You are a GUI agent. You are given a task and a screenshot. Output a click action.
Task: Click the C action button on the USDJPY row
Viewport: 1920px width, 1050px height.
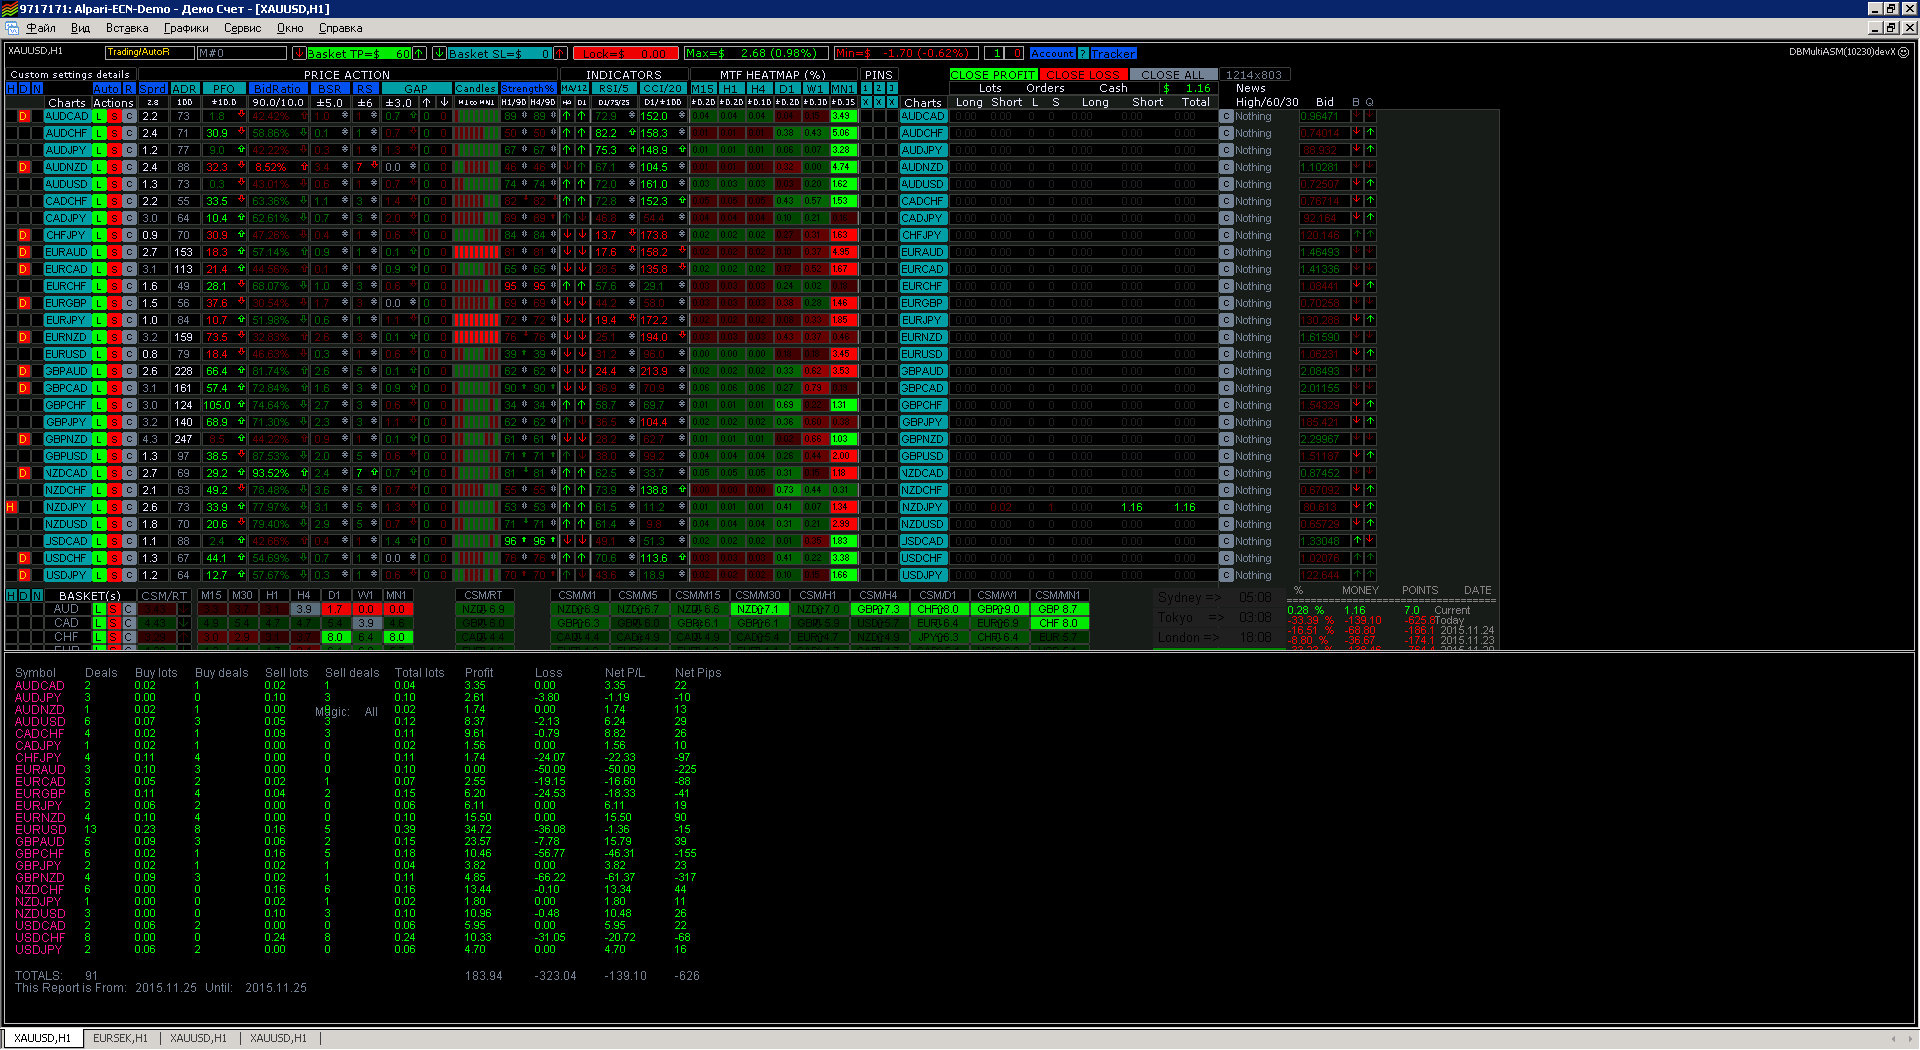(129, 575)
